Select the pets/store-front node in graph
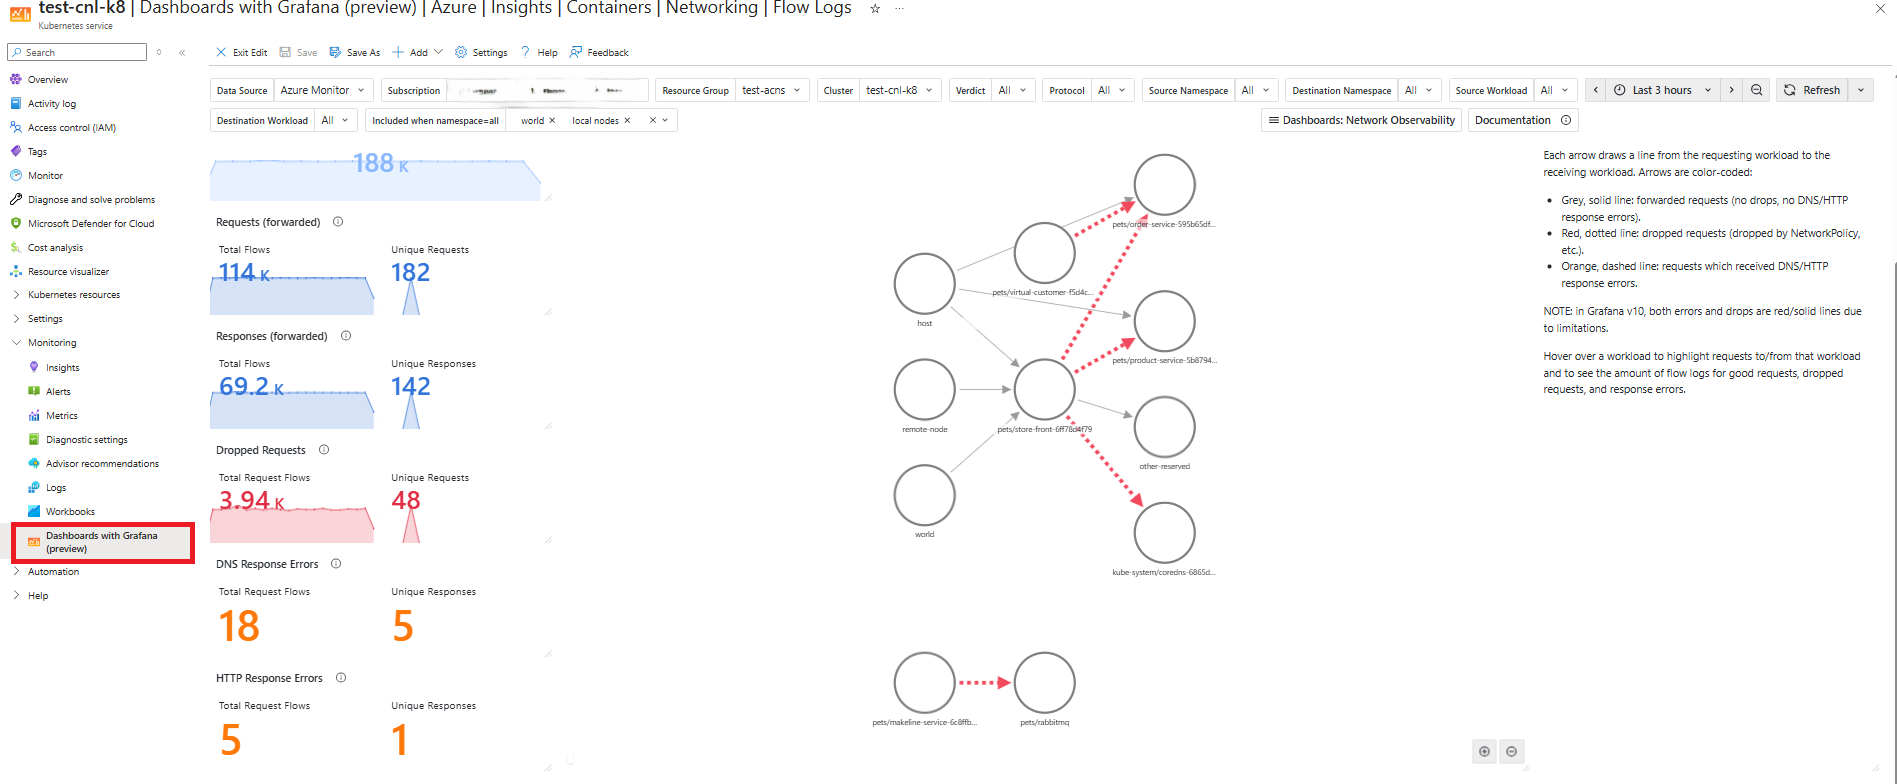Screen dimensions: 1897x784 (1044, 389)
